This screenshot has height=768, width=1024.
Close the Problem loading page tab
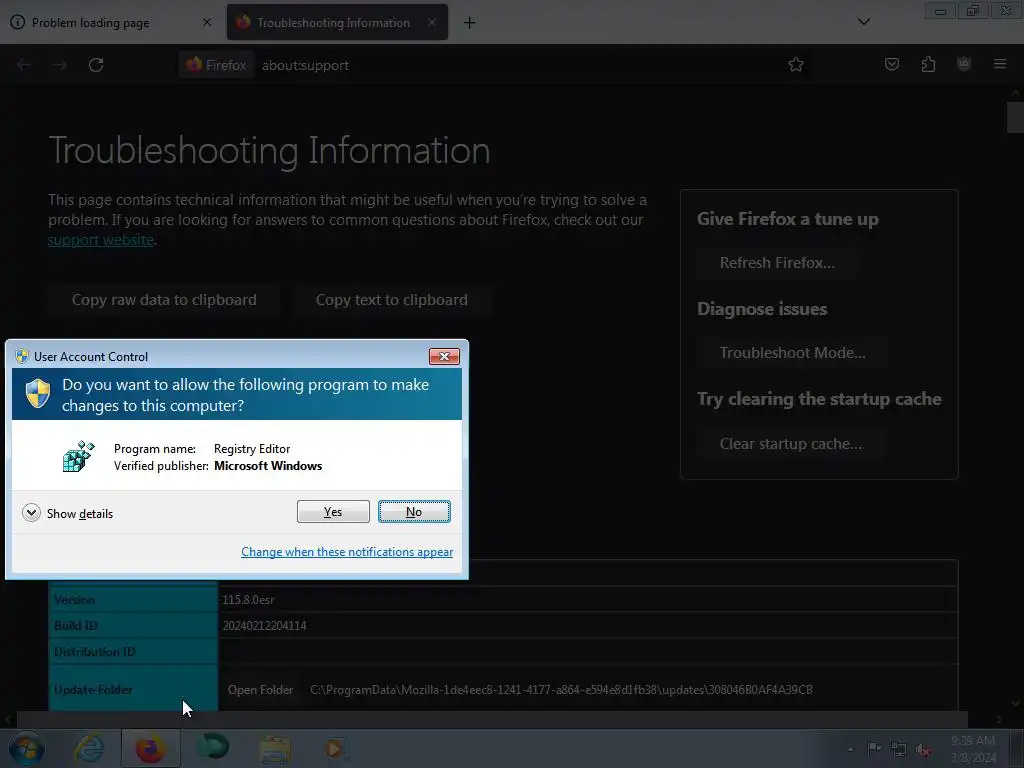click(207, 22)
